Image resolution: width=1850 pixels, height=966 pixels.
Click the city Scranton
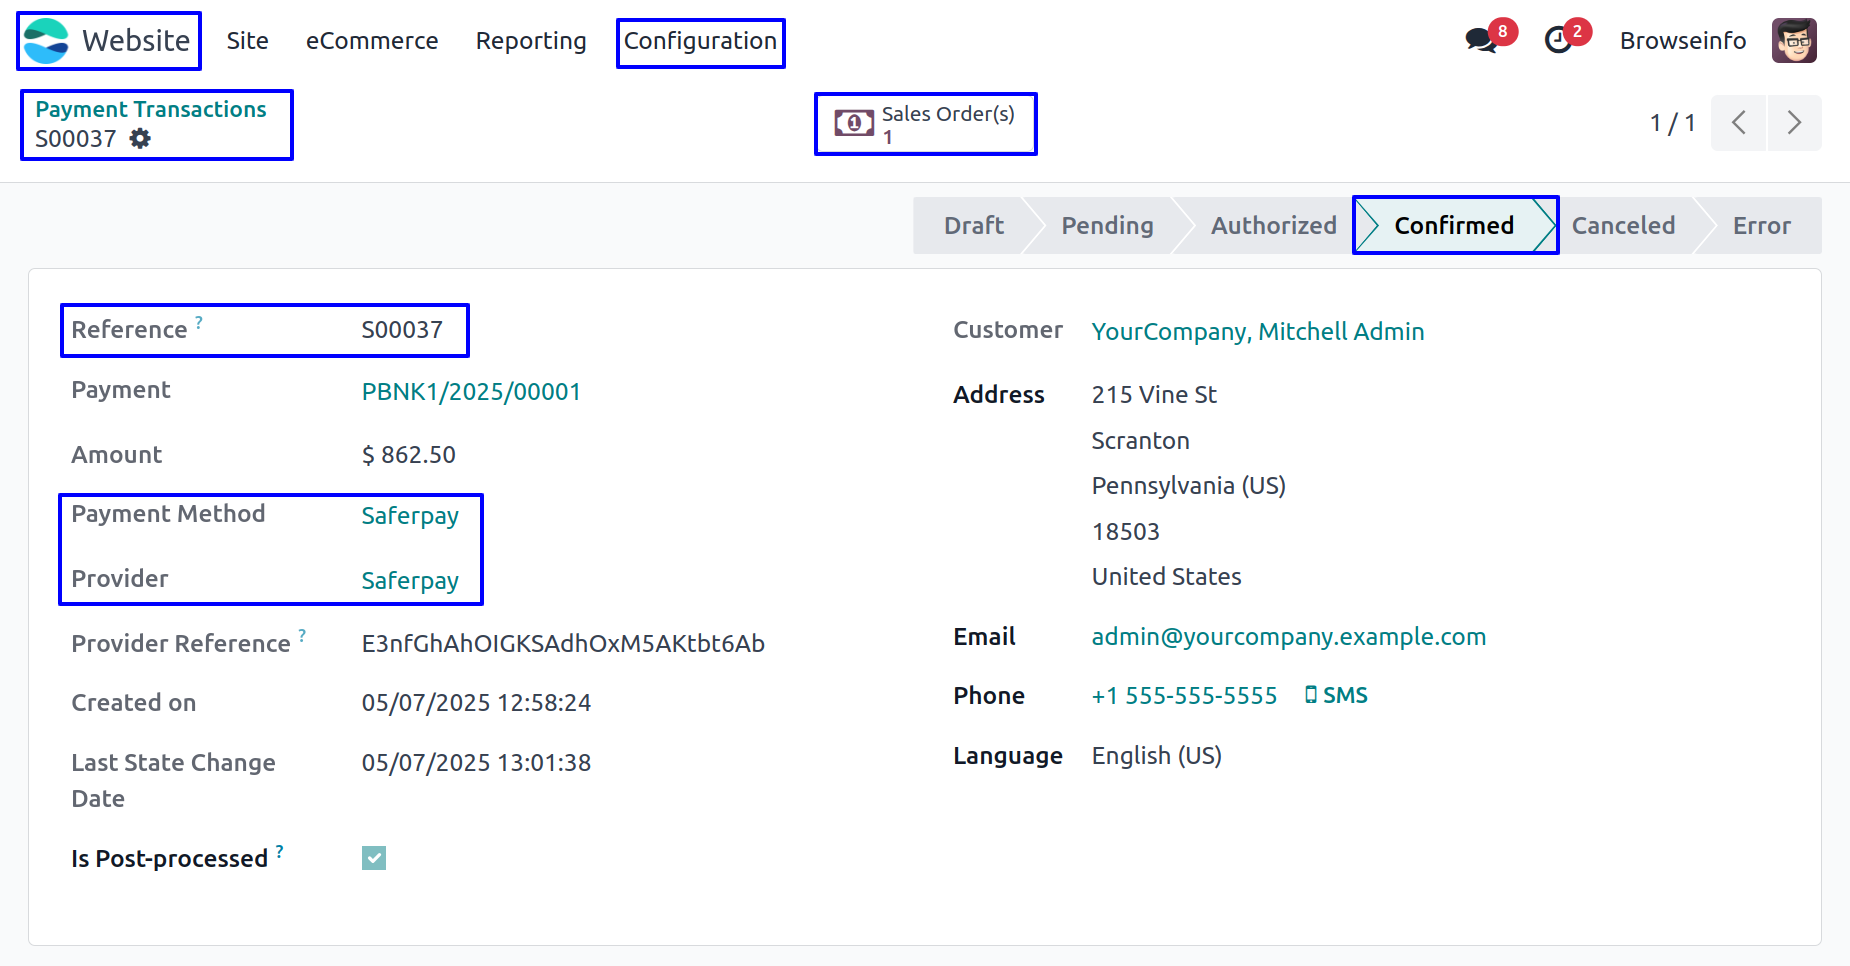tap(1141, 441)
